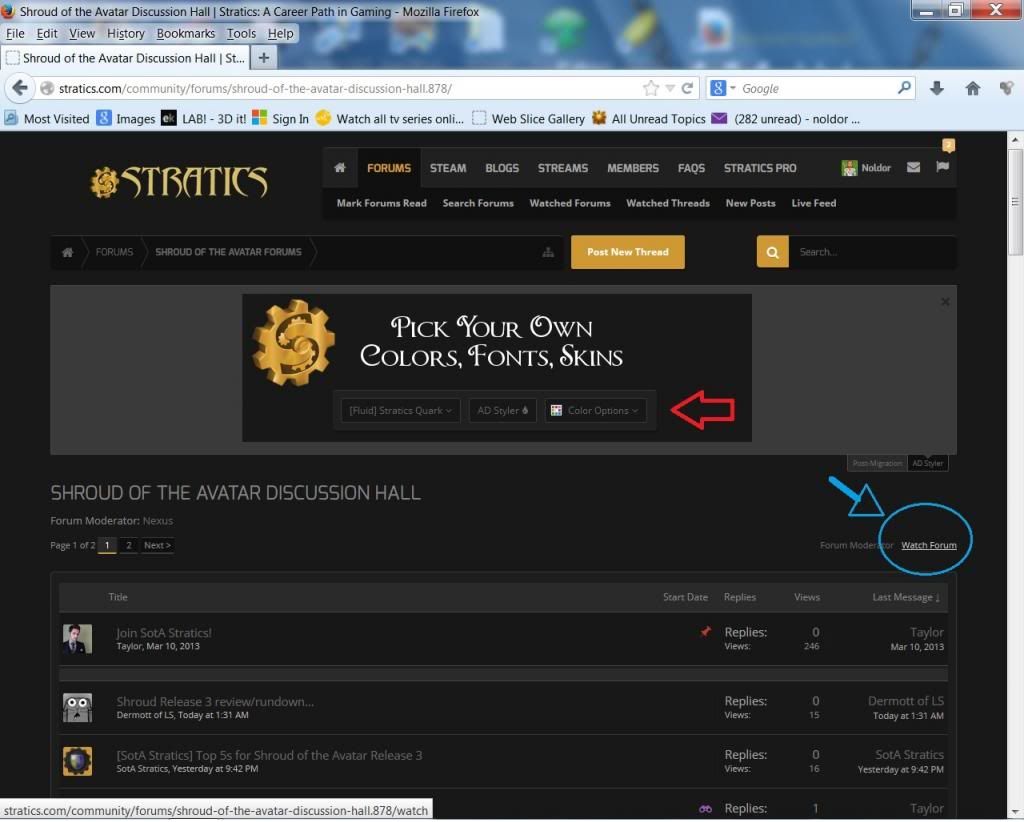The width and height of the screenshot is (1024, 822).
Task: Open the All Unread Topics bookmark
Action: [x=648, y=119]
